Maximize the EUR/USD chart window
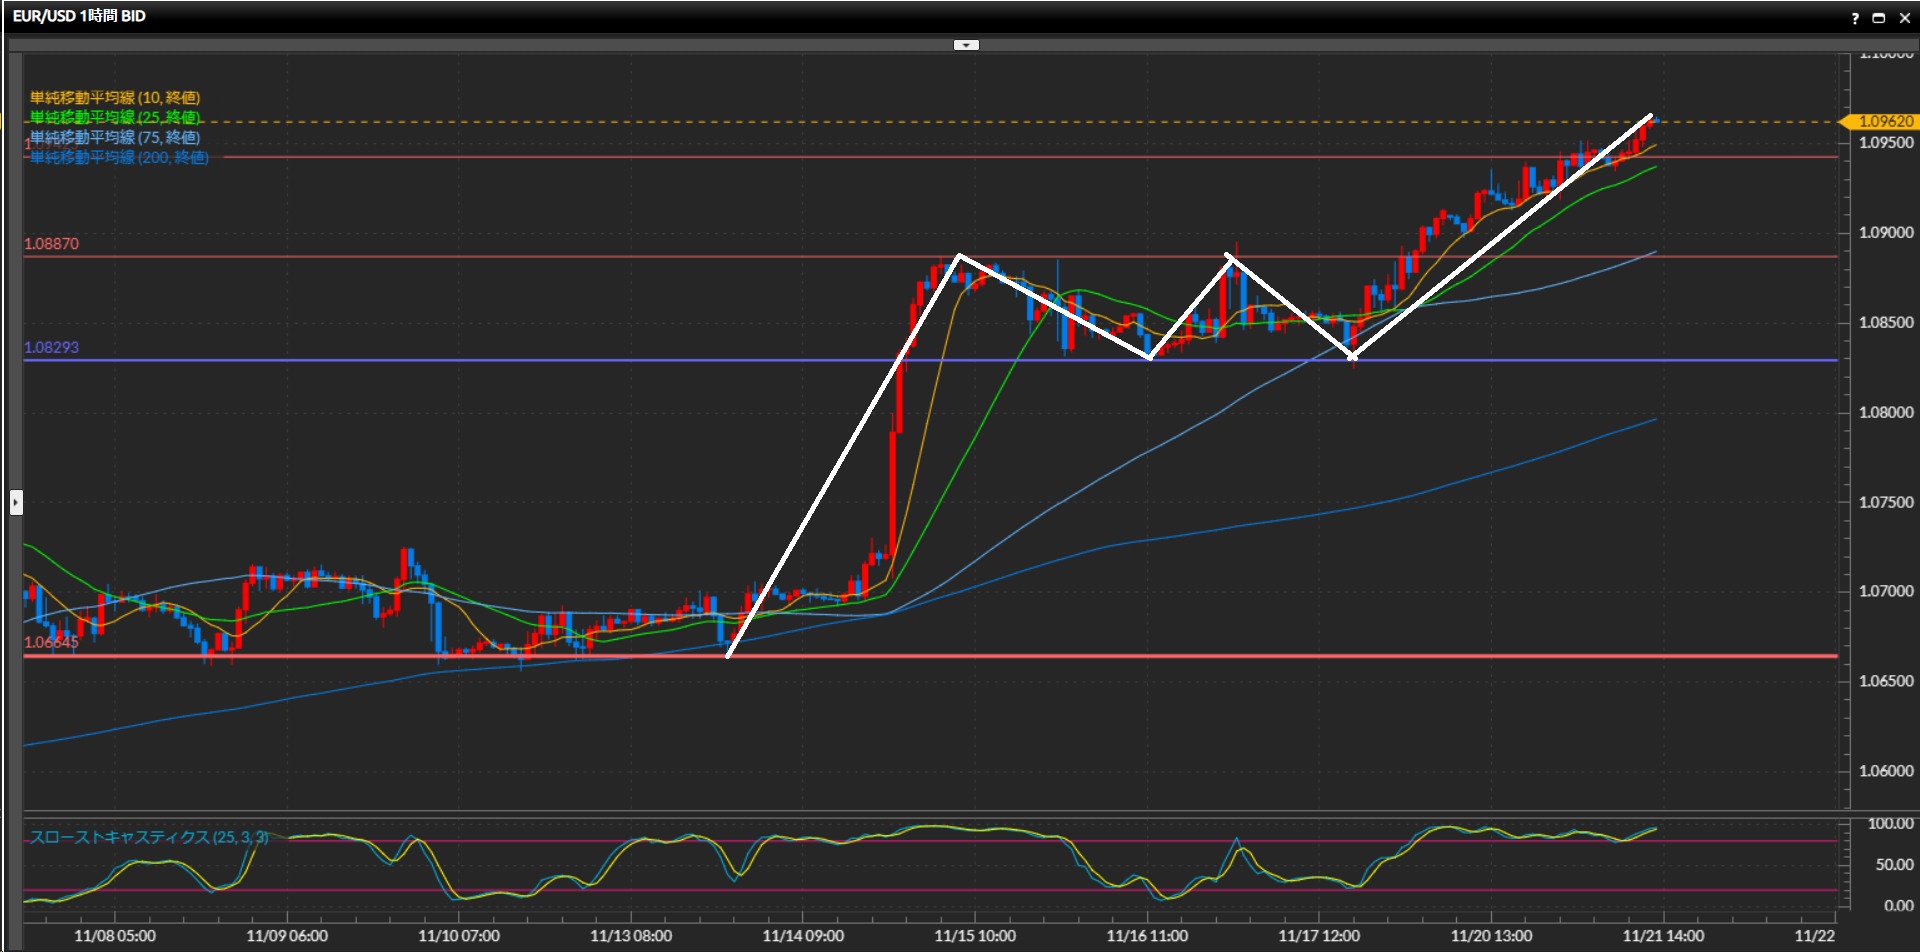This screenshot has height=952, width=1920. (x=1879, y=18)
